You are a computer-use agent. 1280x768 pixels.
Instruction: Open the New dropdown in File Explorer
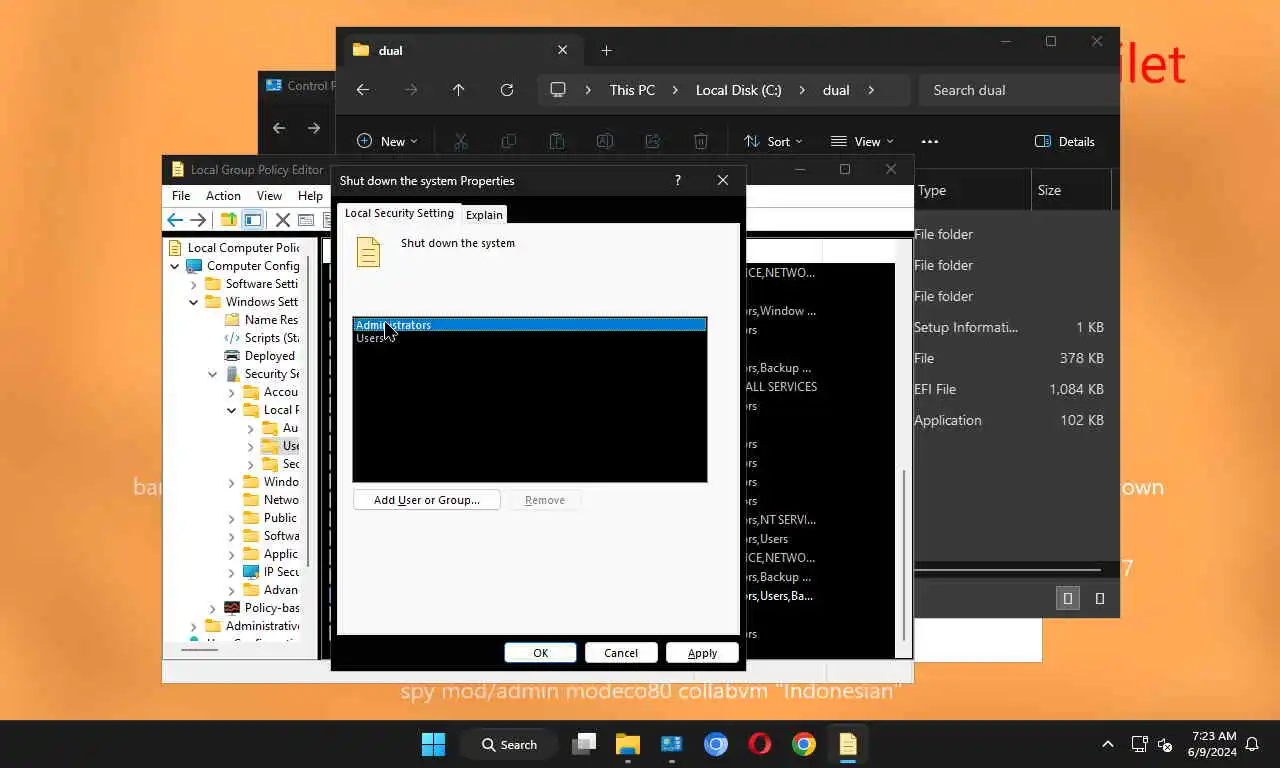click(x=388, y=141)
